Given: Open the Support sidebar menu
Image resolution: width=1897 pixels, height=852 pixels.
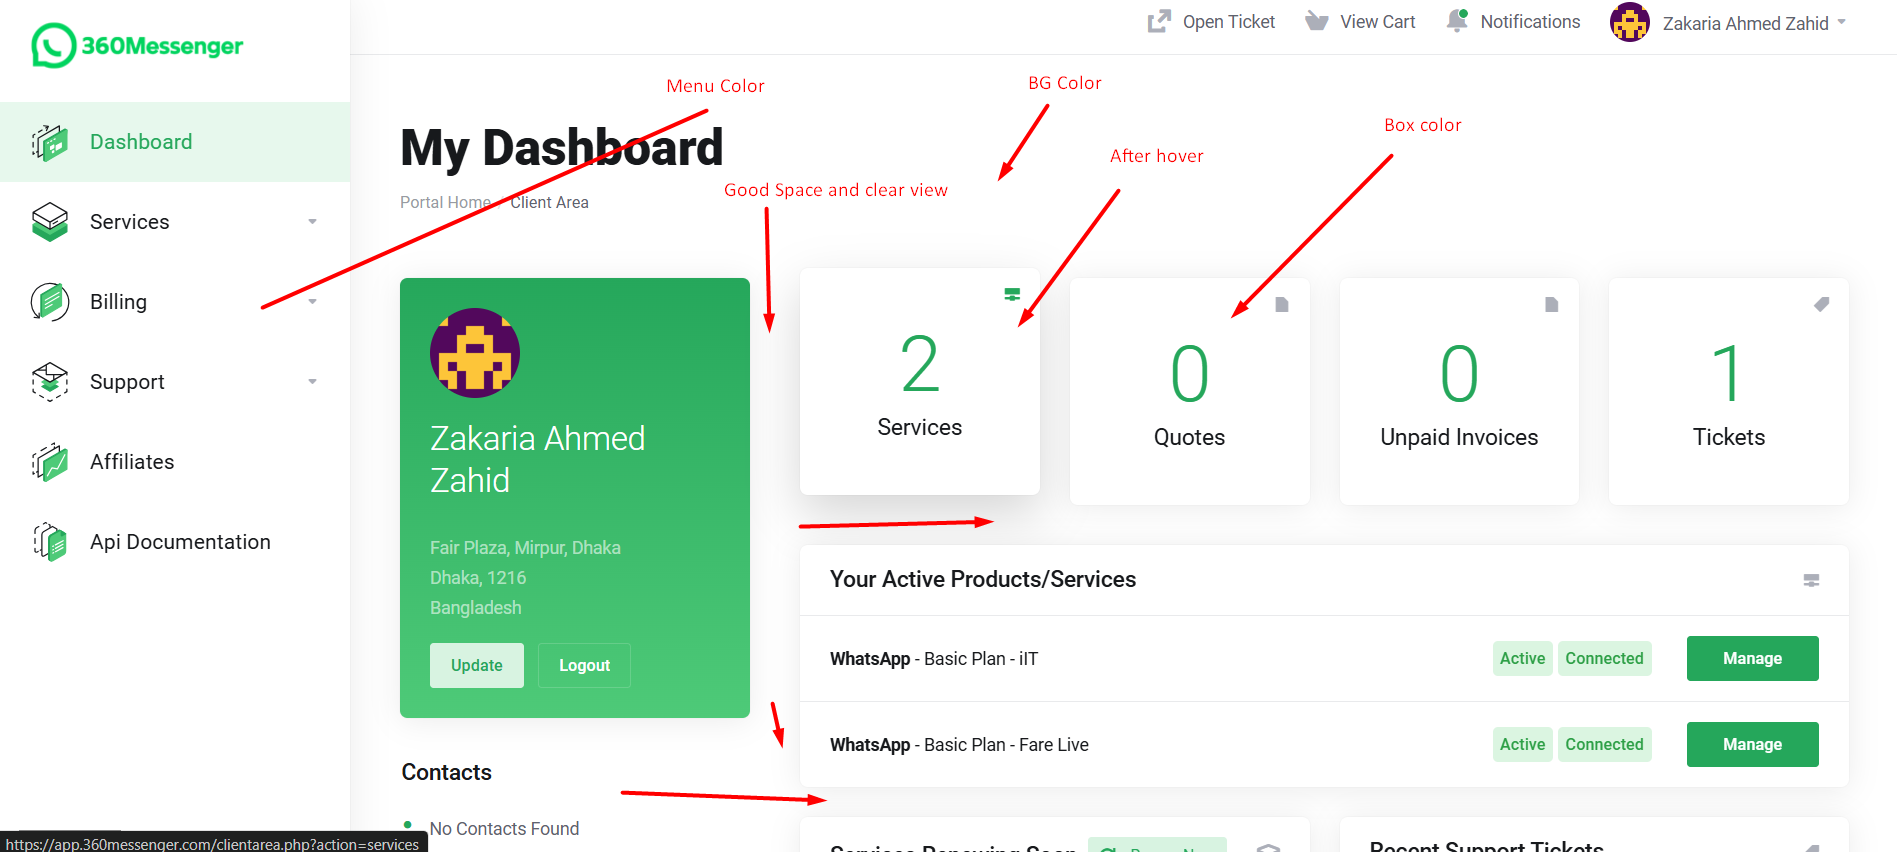Looking at the screenshot, I should click(x=175, y=382).
